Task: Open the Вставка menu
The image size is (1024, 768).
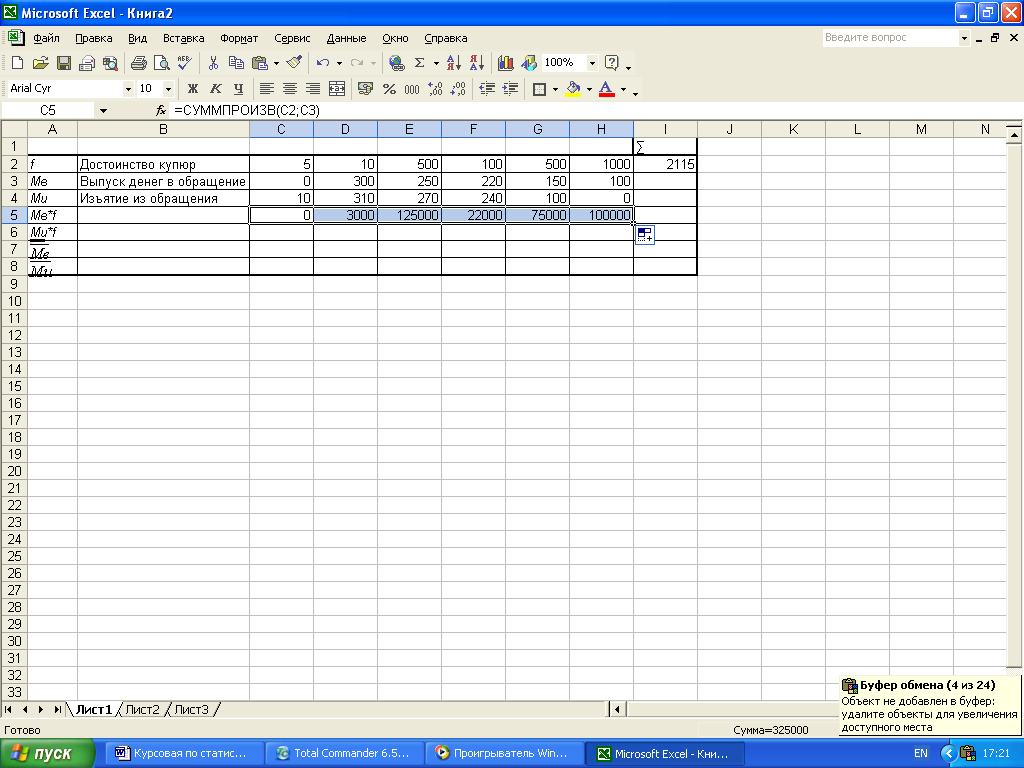Action: tap(184, 38)
